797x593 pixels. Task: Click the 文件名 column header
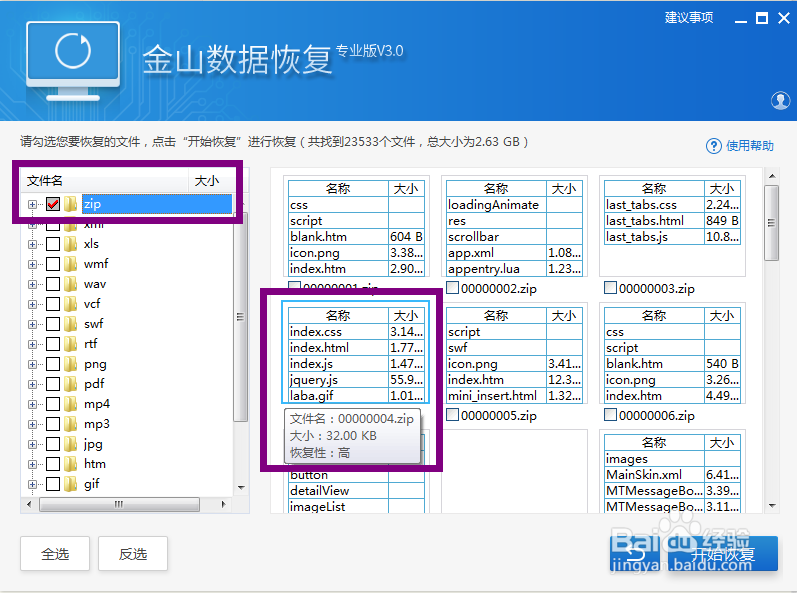tap(105, 180)
